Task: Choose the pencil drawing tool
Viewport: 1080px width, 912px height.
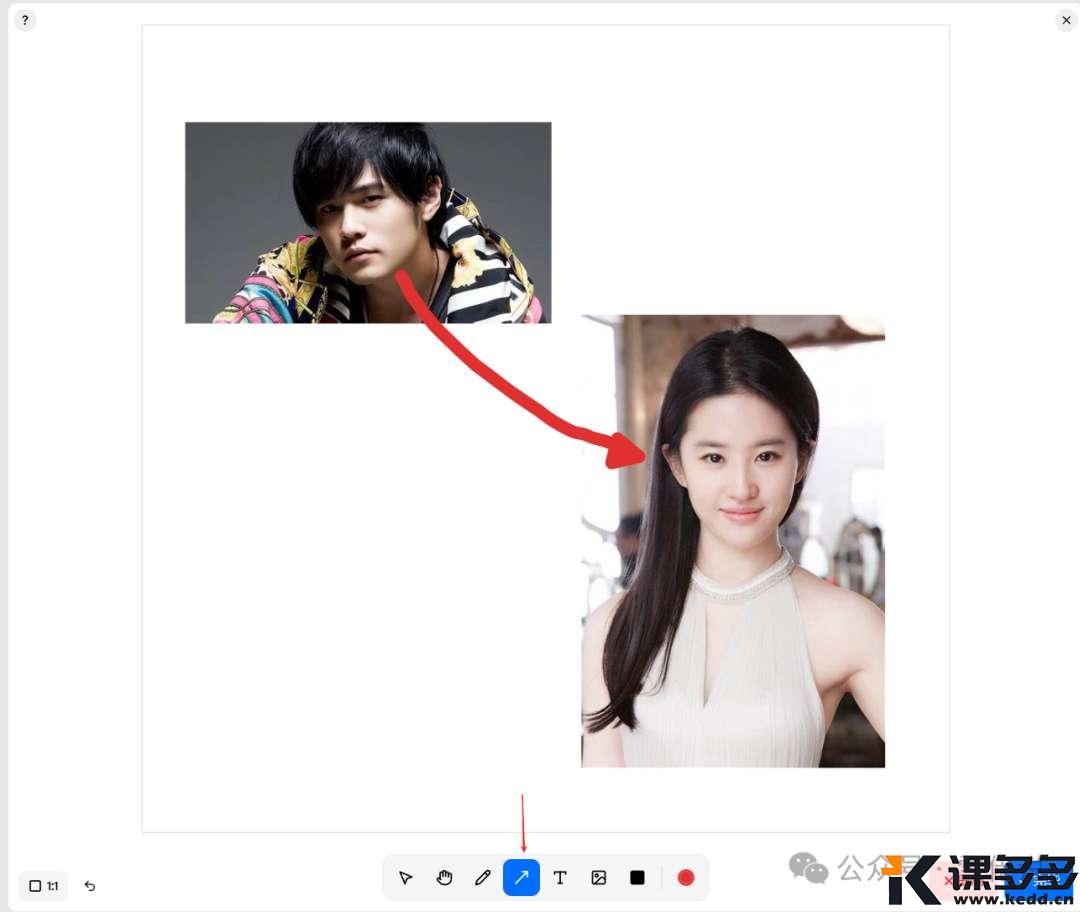Action: 483,878
